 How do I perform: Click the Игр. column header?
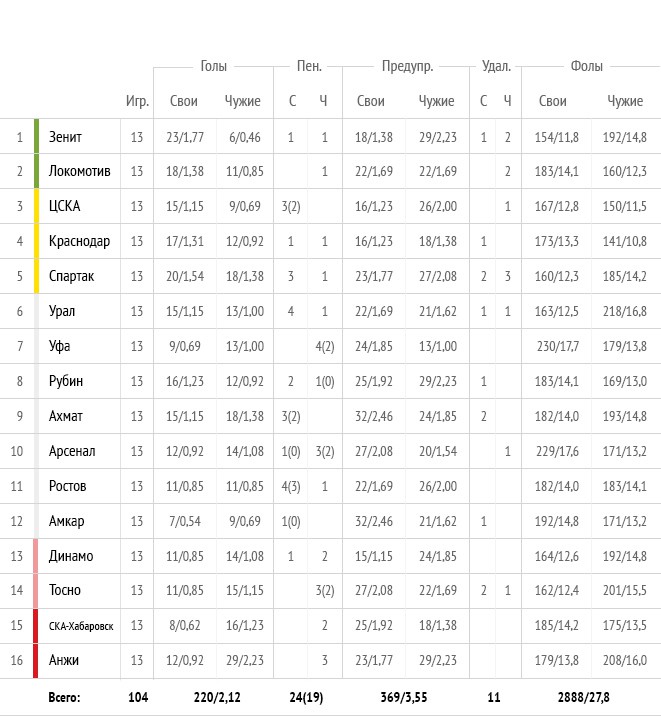point(137,101)
